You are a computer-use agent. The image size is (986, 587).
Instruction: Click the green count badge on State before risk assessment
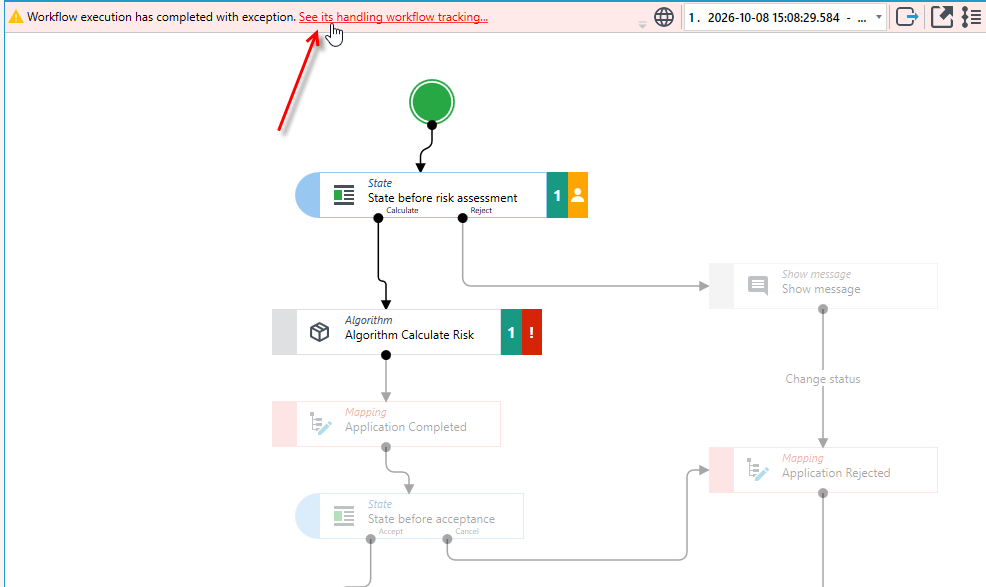pos(557,195)
